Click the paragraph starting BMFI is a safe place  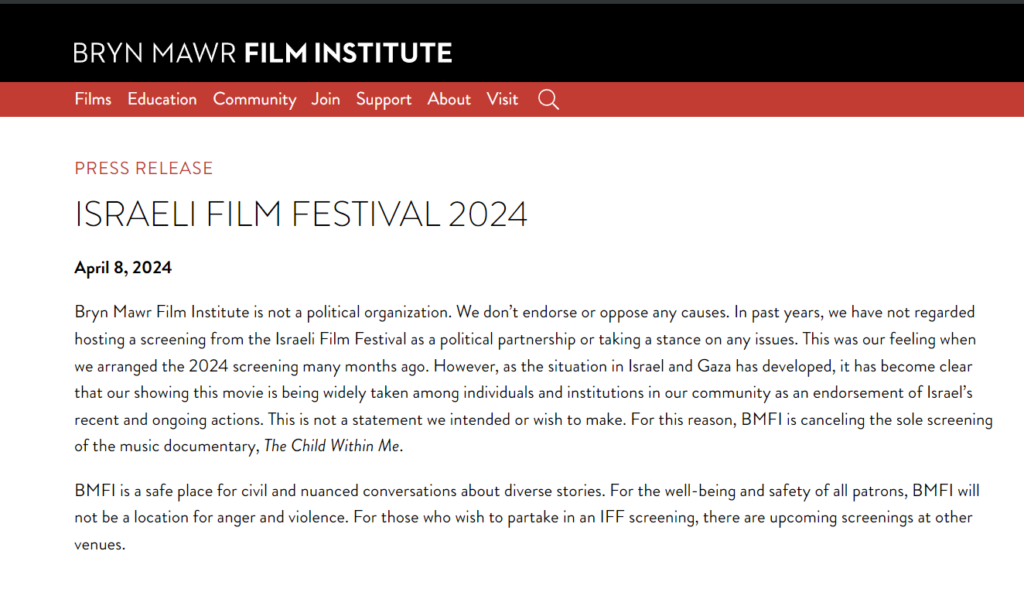(x=527, y=517)
